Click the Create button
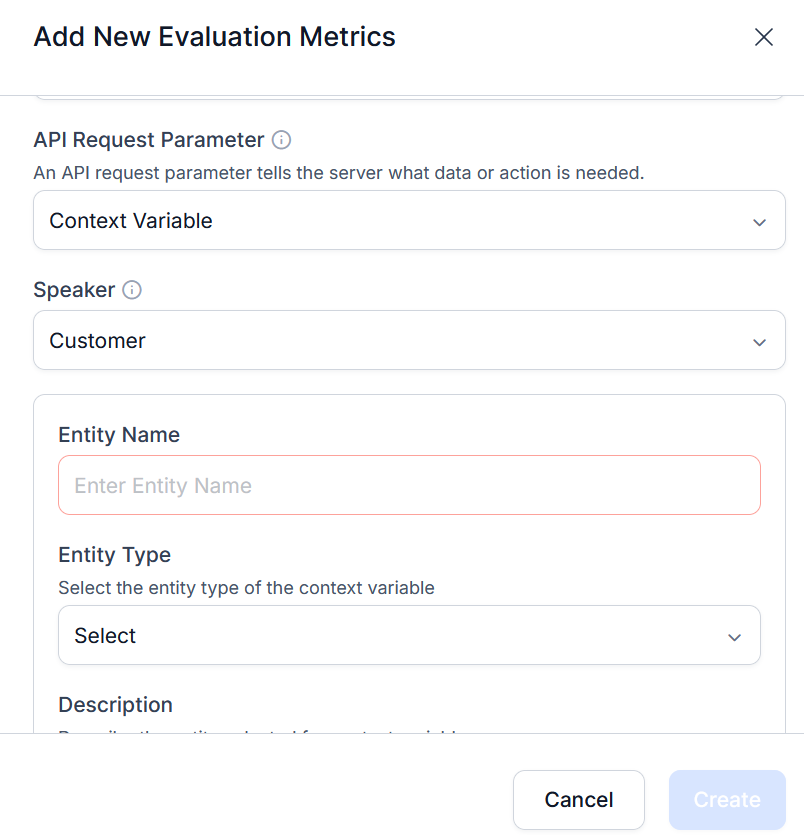Screen dimensions: 804x838 point(727,800)
